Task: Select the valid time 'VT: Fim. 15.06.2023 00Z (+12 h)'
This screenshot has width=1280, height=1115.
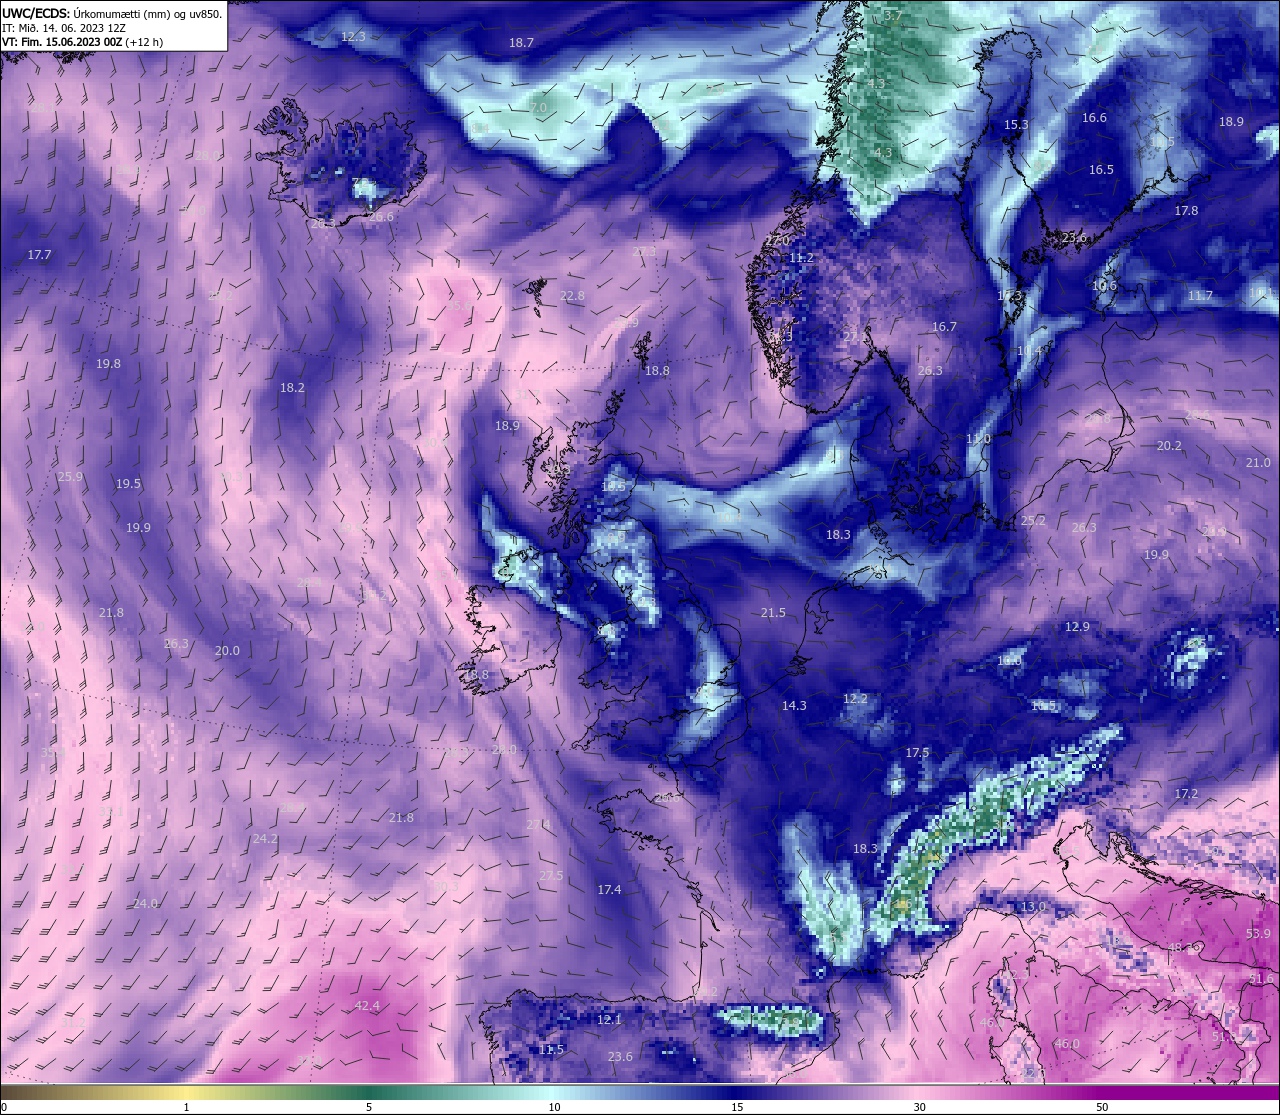Action: 82,42
